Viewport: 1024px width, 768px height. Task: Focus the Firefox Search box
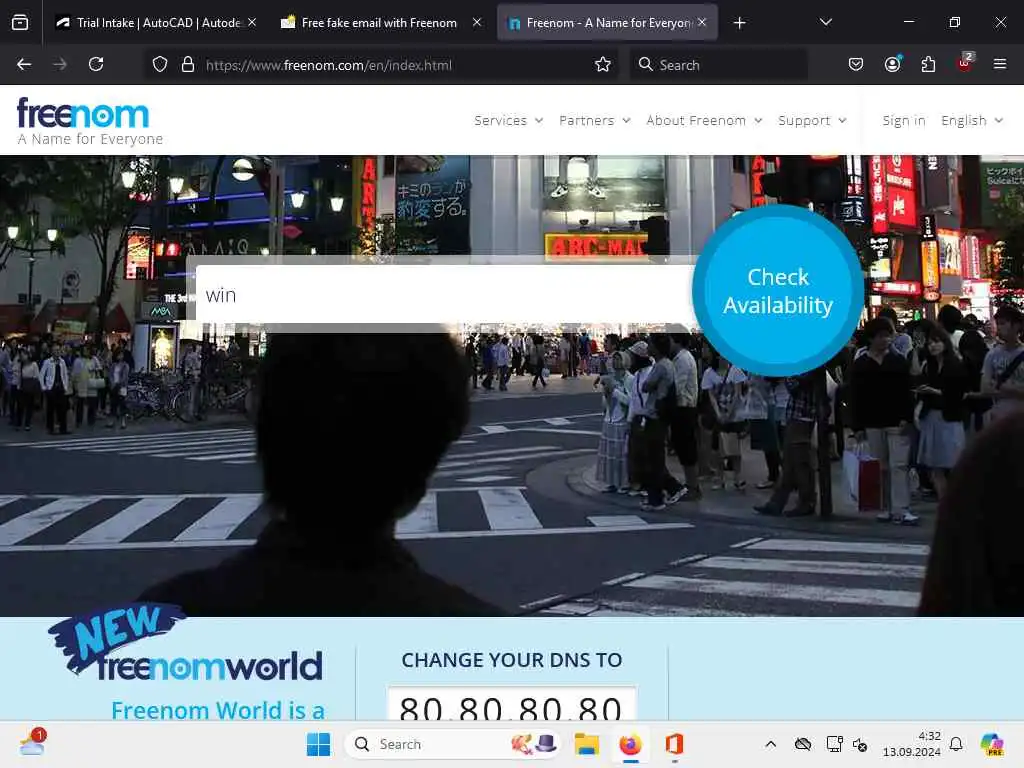coord(718,65)
